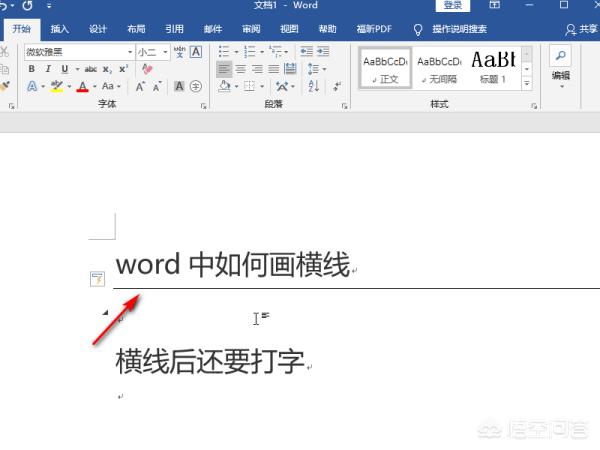Expand underline style dropdown arrow
The width and height of the screenshot is (600, 450).
click(x=77, y=69)
